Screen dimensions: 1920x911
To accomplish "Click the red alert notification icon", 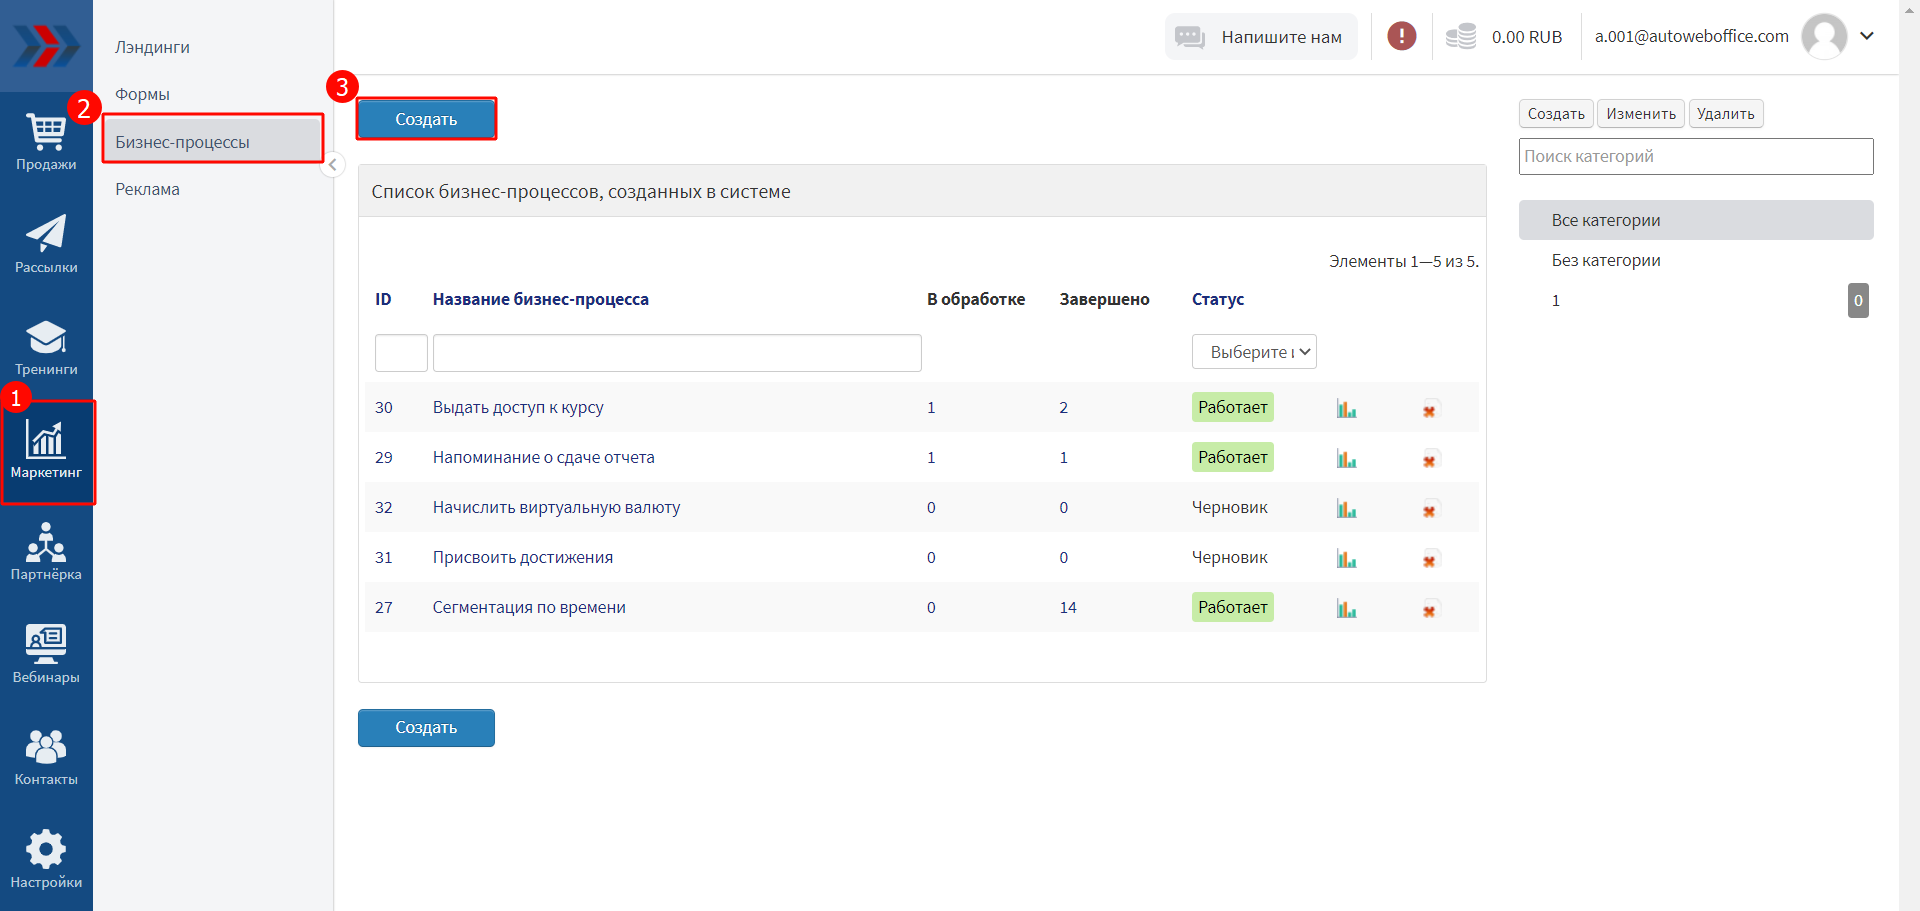I will (x=1401, y=36).
